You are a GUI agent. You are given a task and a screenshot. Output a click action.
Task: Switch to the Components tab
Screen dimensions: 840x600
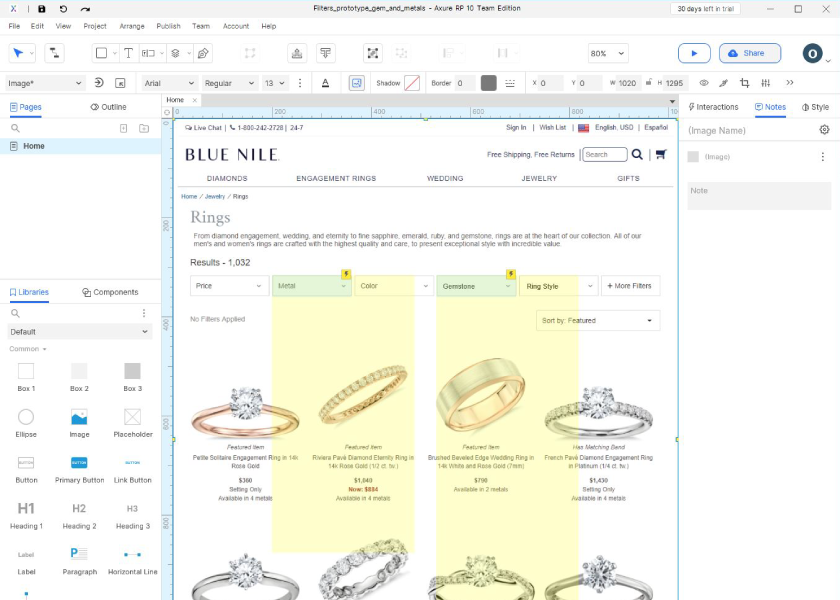(110, 292)
